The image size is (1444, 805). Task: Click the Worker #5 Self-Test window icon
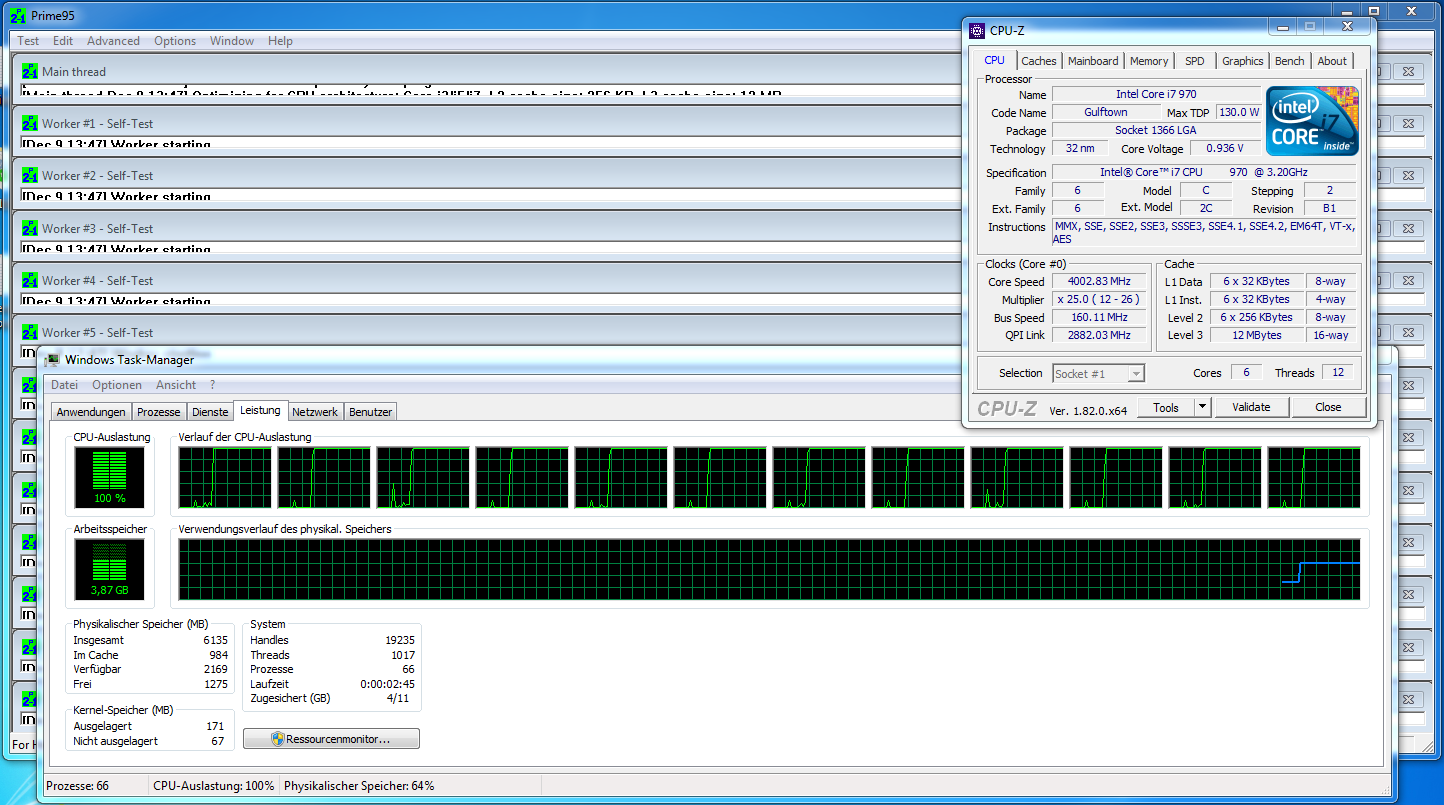point(30,332)
